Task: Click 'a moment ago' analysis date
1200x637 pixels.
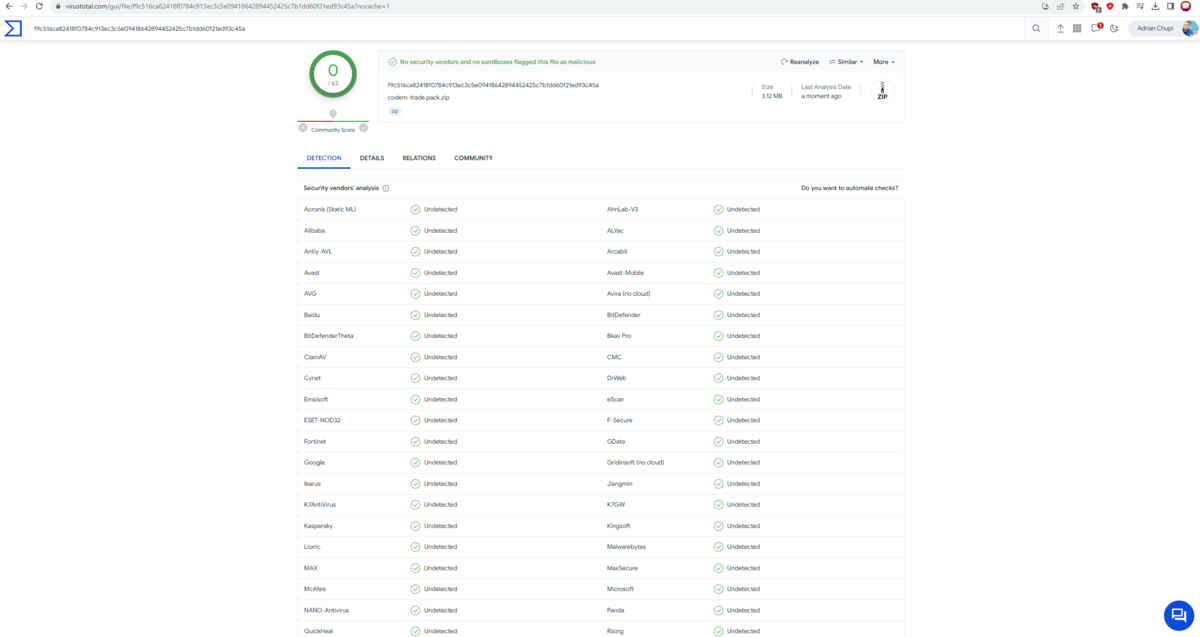Action: 821,96
